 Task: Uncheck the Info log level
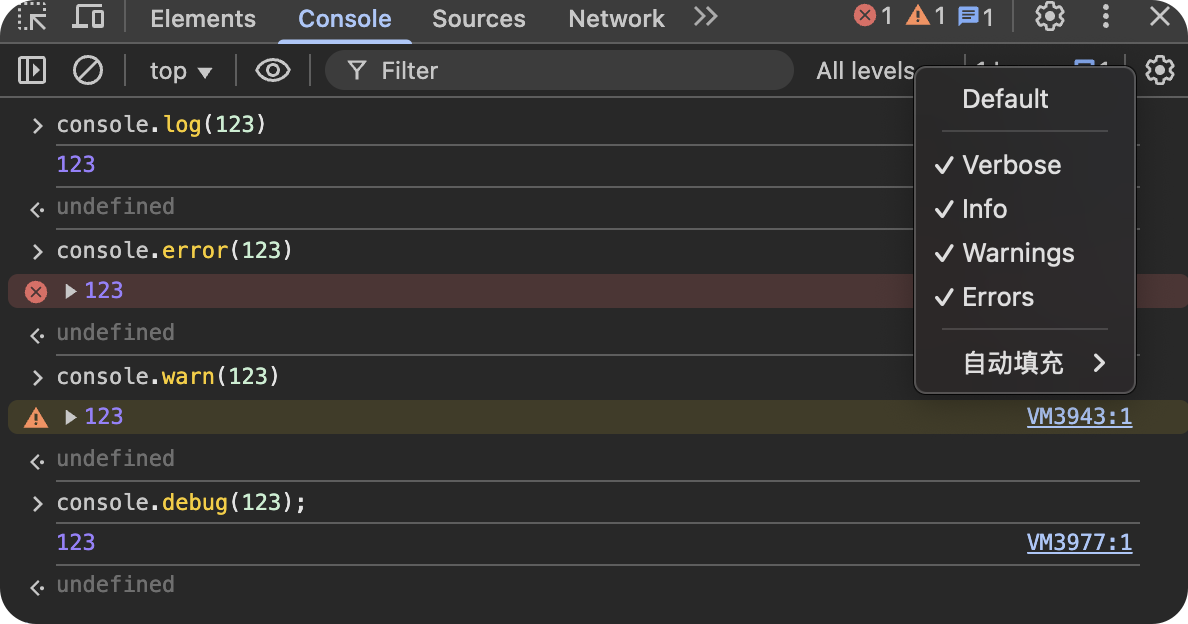(984, 209)
